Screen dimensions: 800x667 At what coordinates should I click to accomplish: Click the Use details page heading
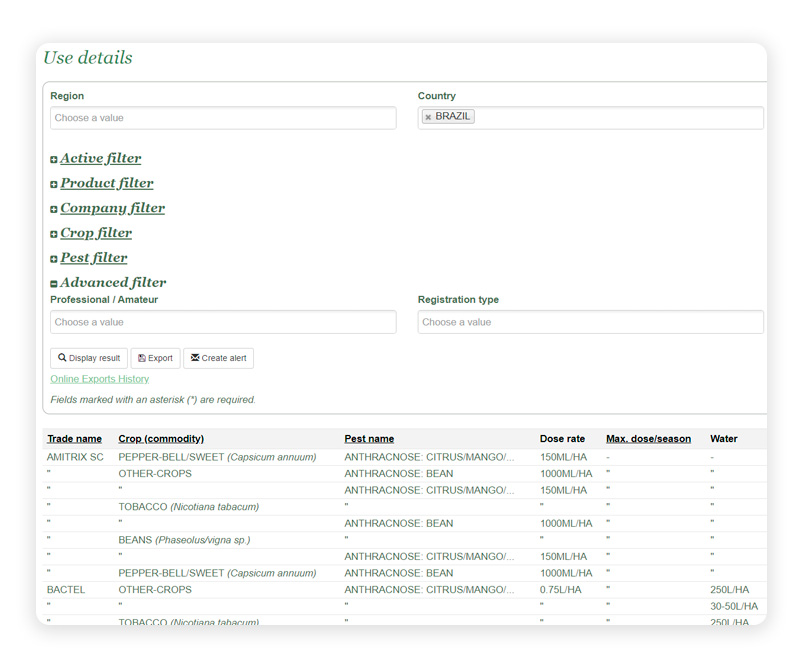click(88, 58)
